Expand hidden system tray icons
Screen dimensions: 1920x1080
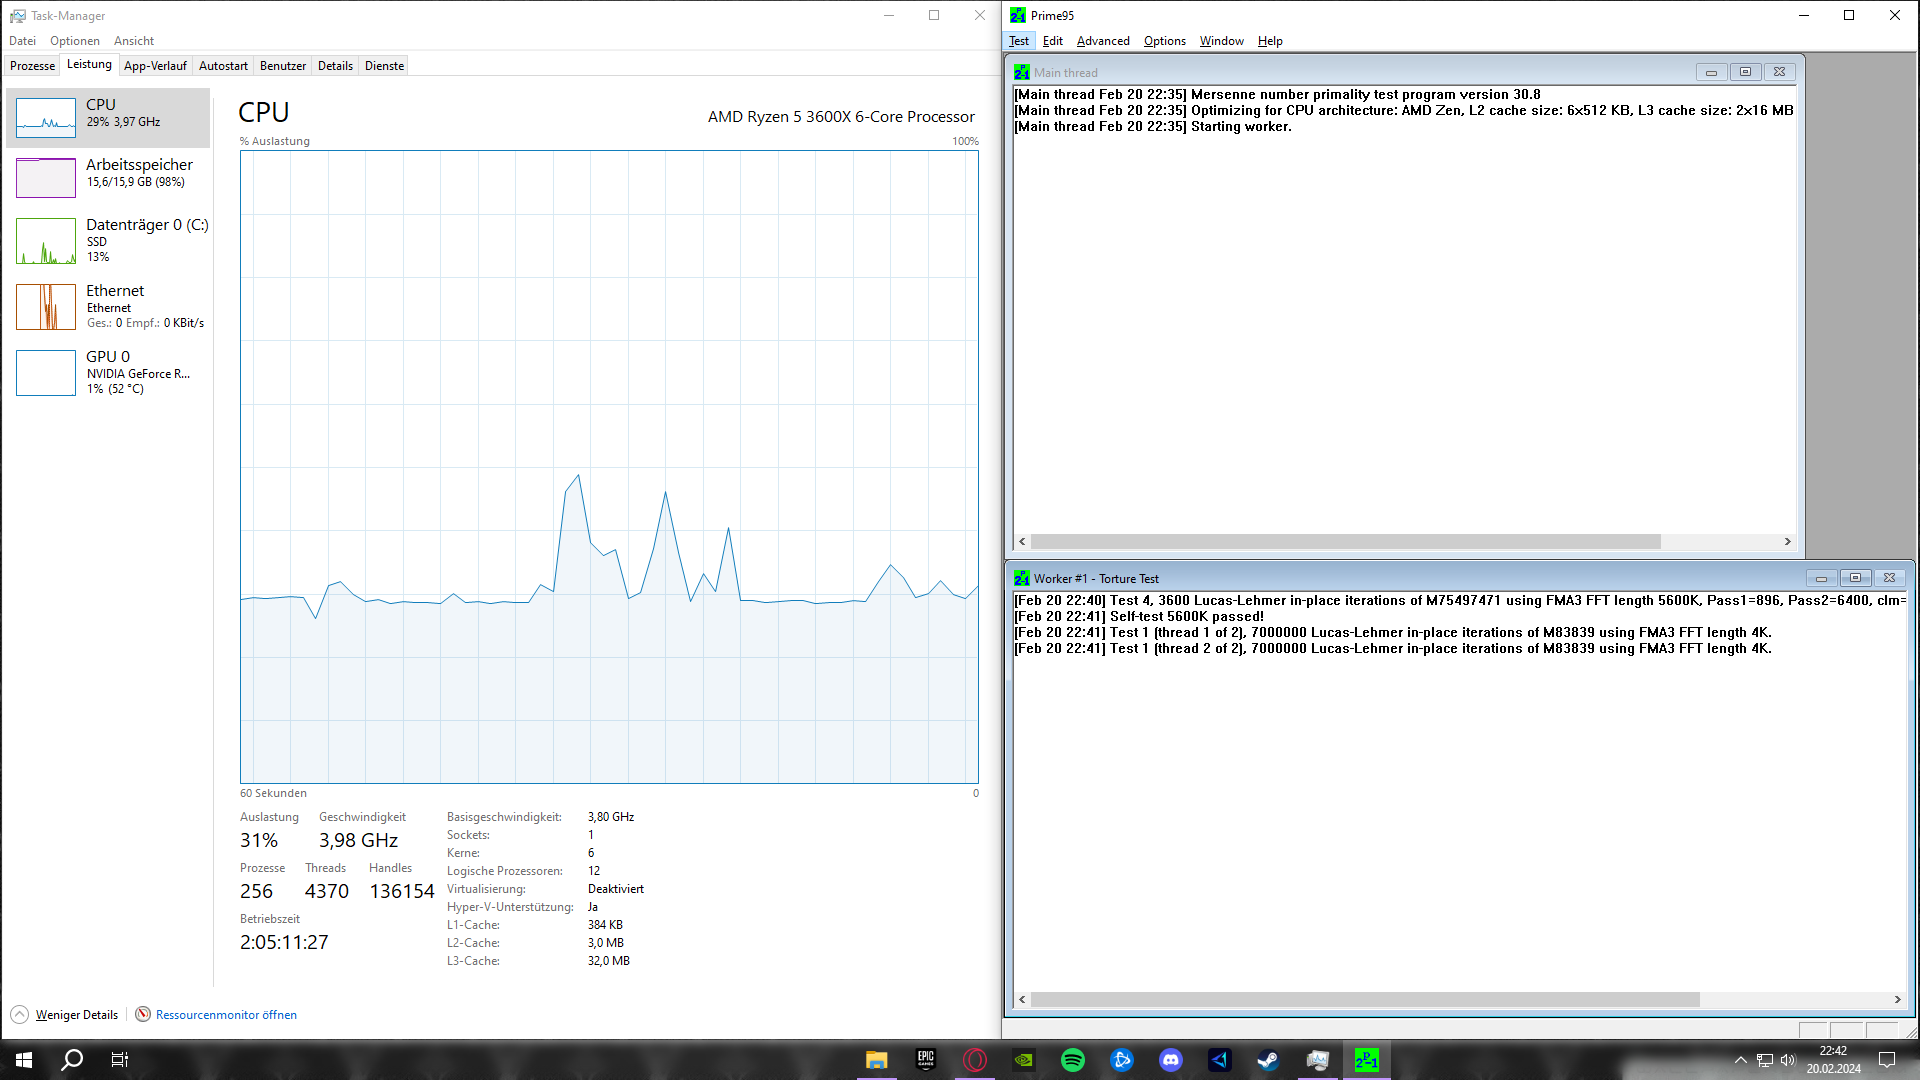pyautogui.click(x=1740, y=1060)
